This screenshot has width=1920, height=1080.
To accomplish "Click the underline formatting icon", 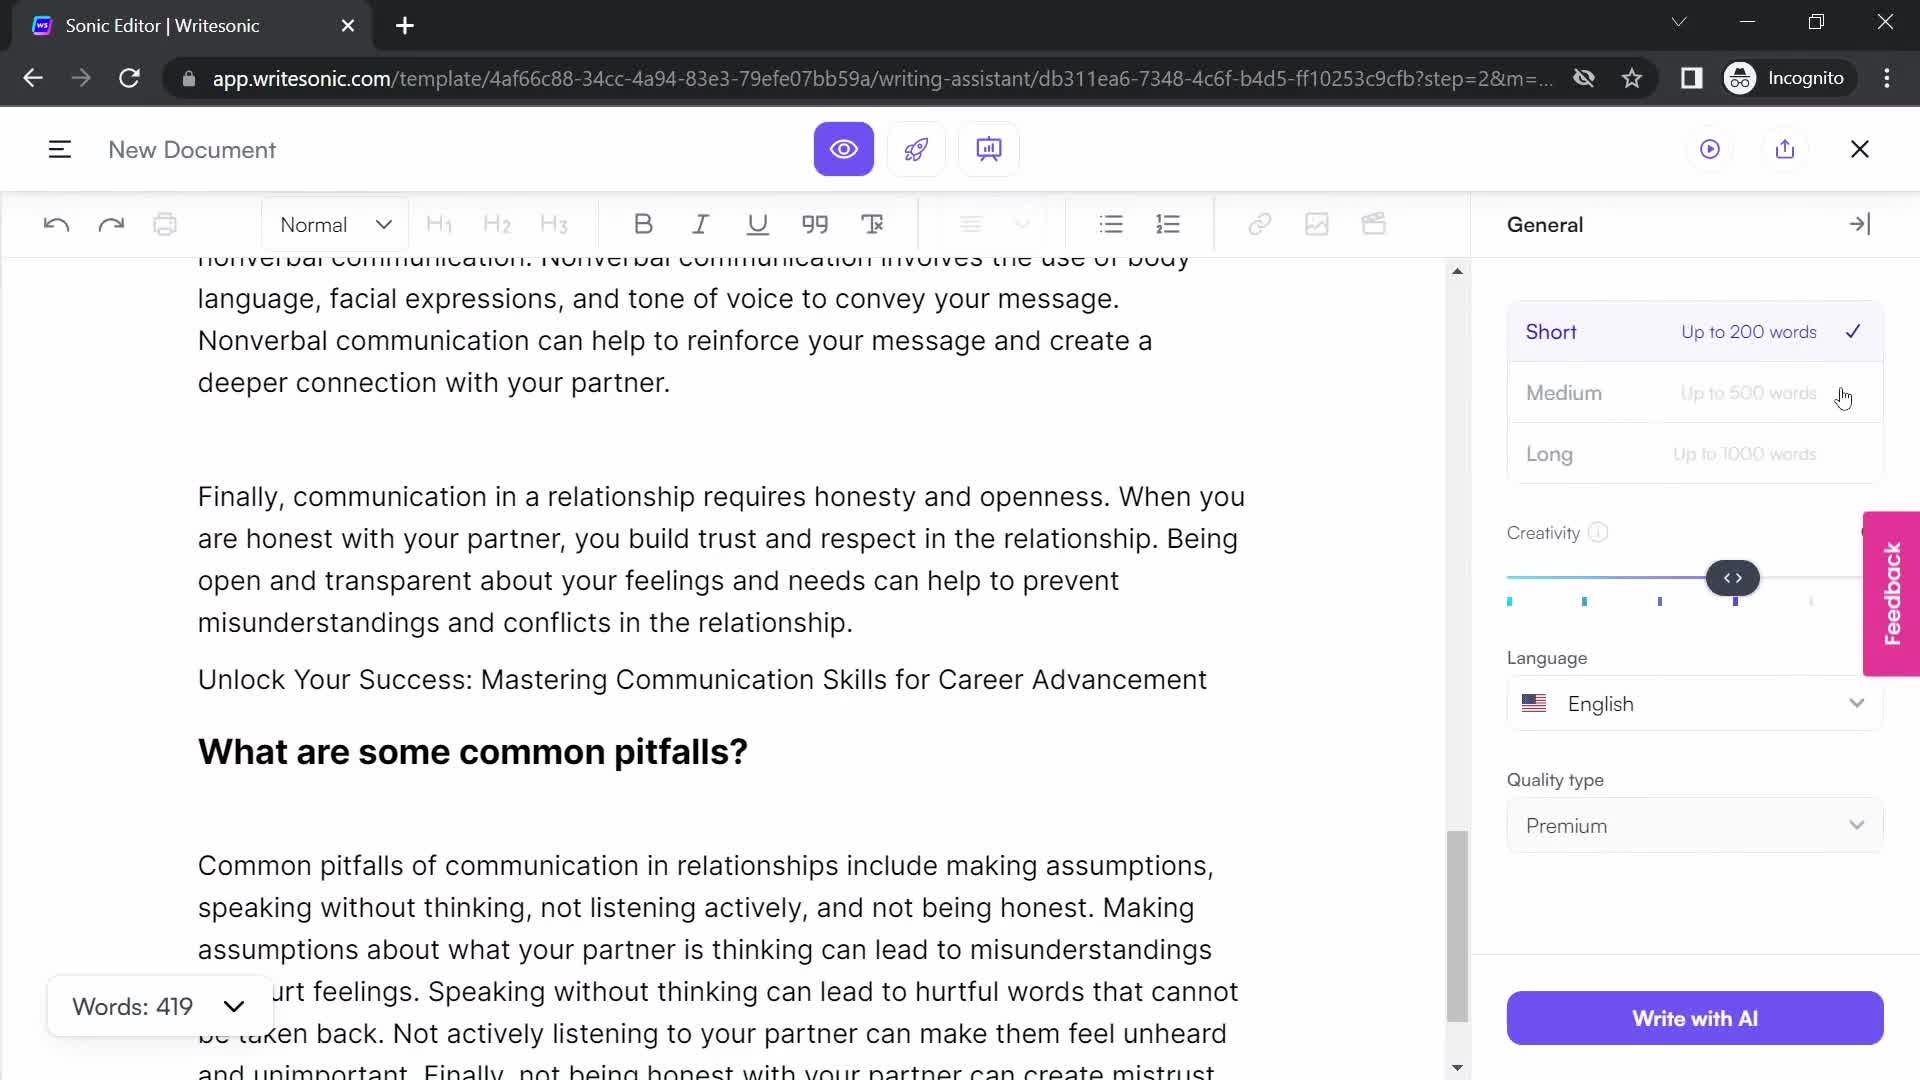I will pyautogui.click(x=757, y=224).
